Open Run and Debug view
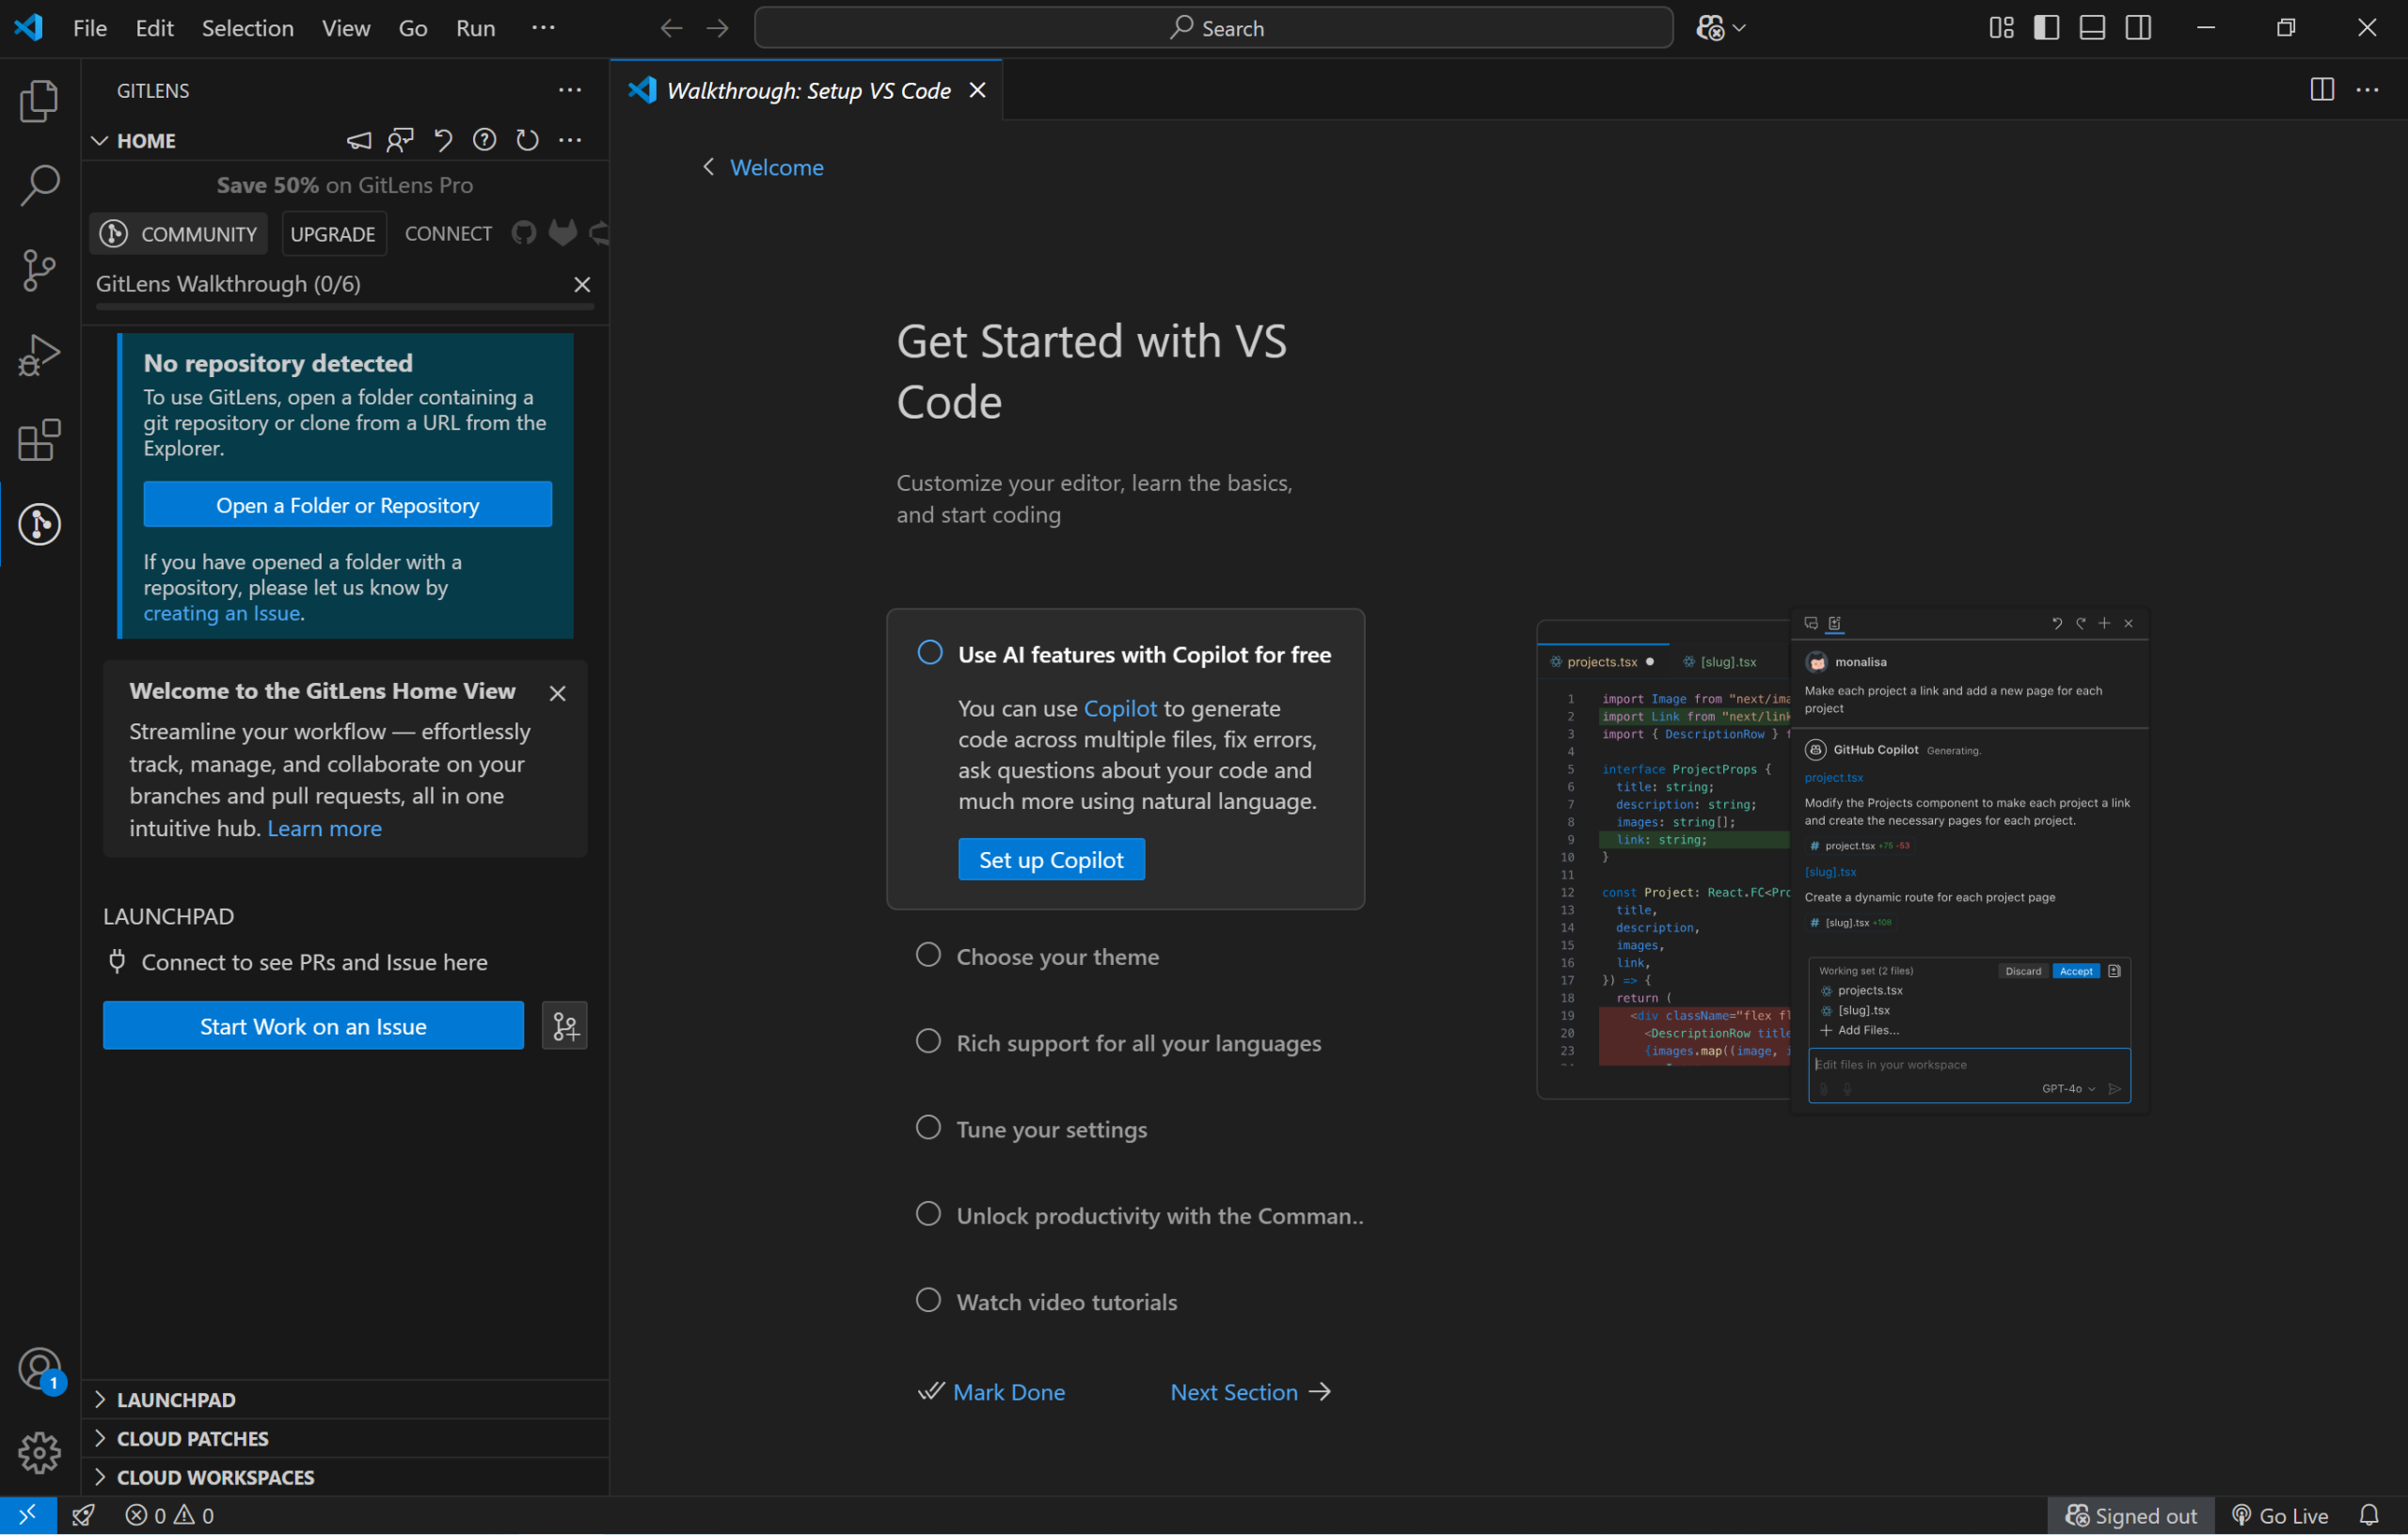This screenshot has width=2408, height=1535. pyautogui.click(x=39, y=355)
